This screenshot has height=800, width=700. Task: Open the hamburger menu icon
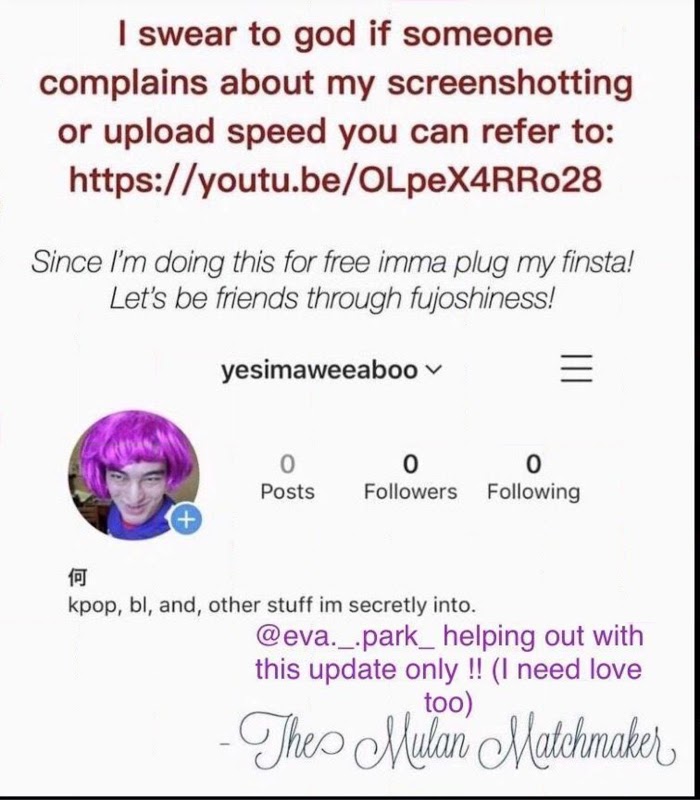[577, 368]
